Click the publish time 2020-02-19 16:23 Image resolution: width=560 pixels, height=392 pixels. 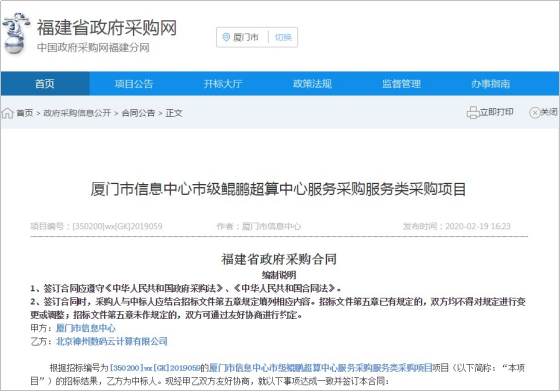click(478, 226)
